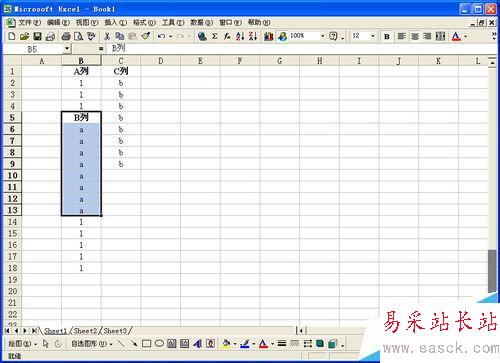Apply the Shadow effect icon
Viewport: 500px width, 363px height.
[320, 343]
